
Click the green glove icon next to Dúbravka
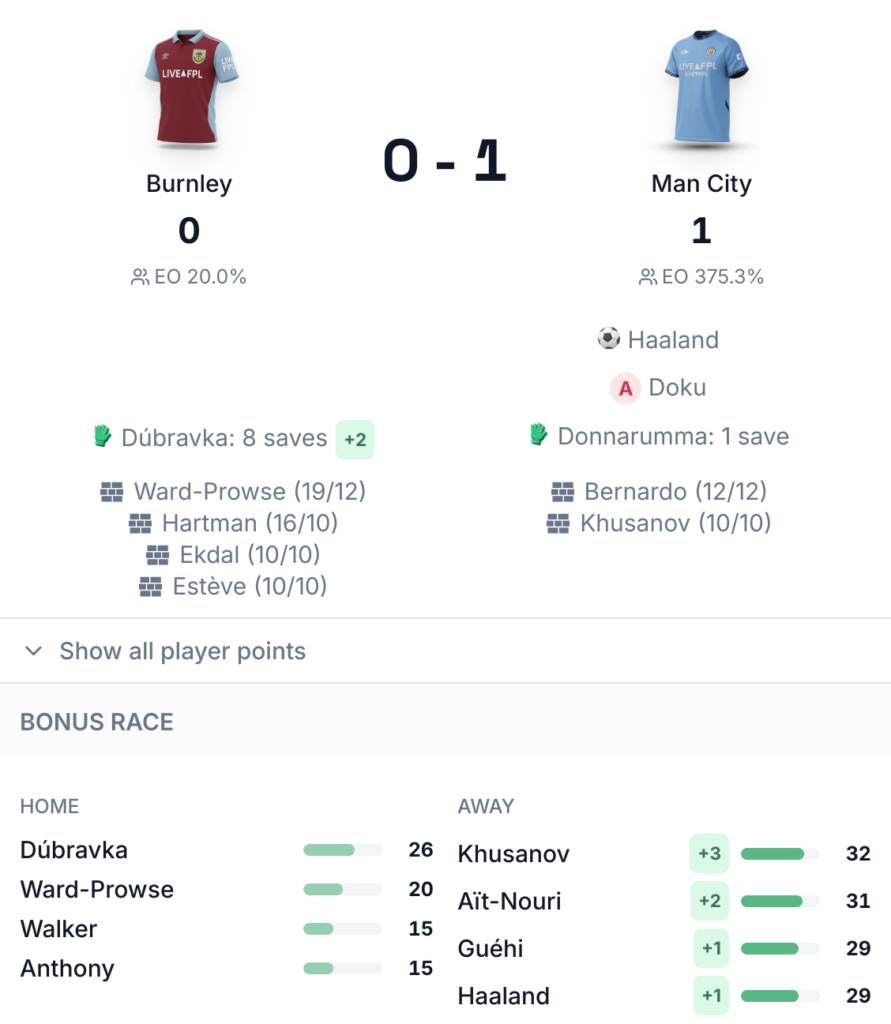[x=103, y=437]
